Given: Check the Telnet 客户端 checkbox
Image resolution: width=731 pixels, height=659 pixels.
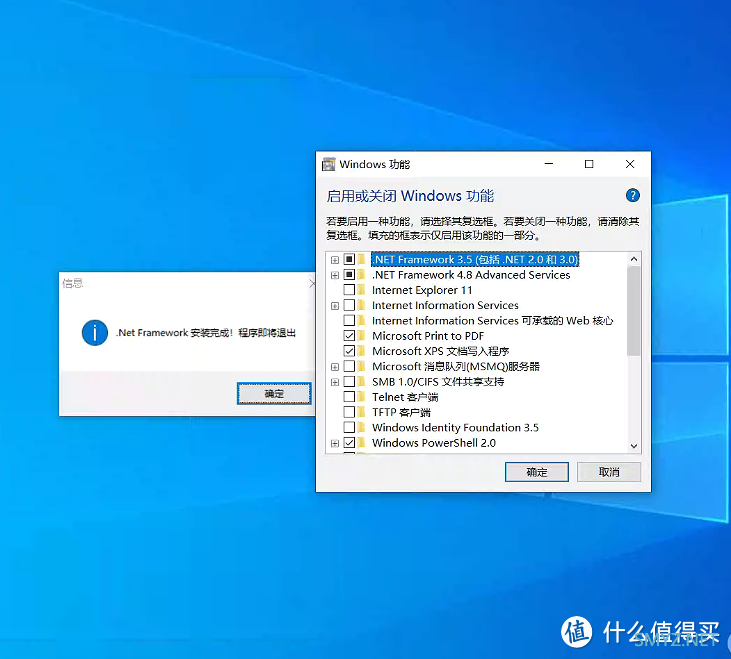Looking at the screenshot, I should click(x=349, y=397).
